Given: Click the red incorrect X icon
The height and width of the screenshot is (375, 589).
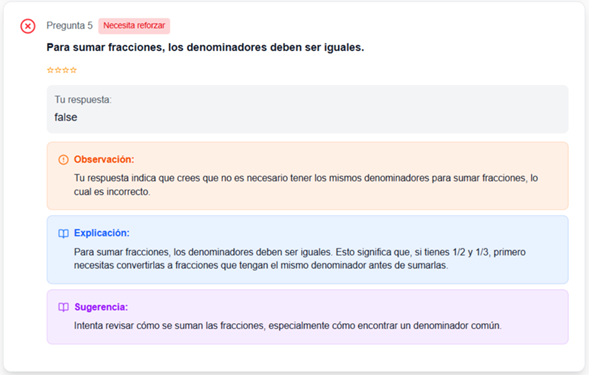Looking at the screenshot, I should point(28,26).
